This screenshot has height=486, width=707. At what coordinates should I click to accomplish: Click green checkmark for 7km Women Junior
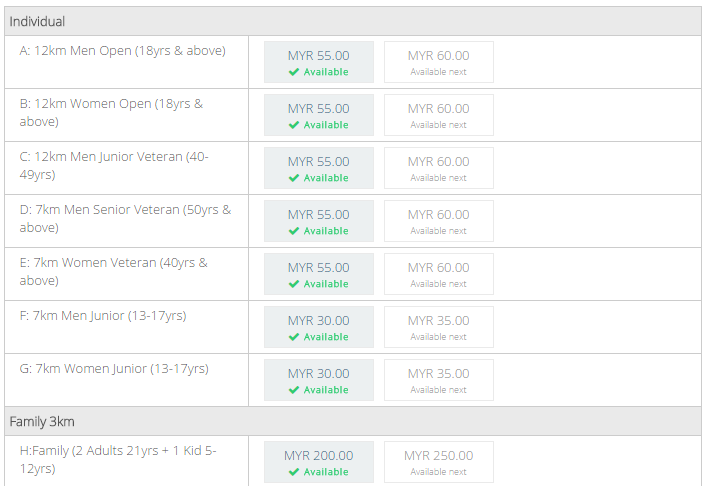point(294,390)
